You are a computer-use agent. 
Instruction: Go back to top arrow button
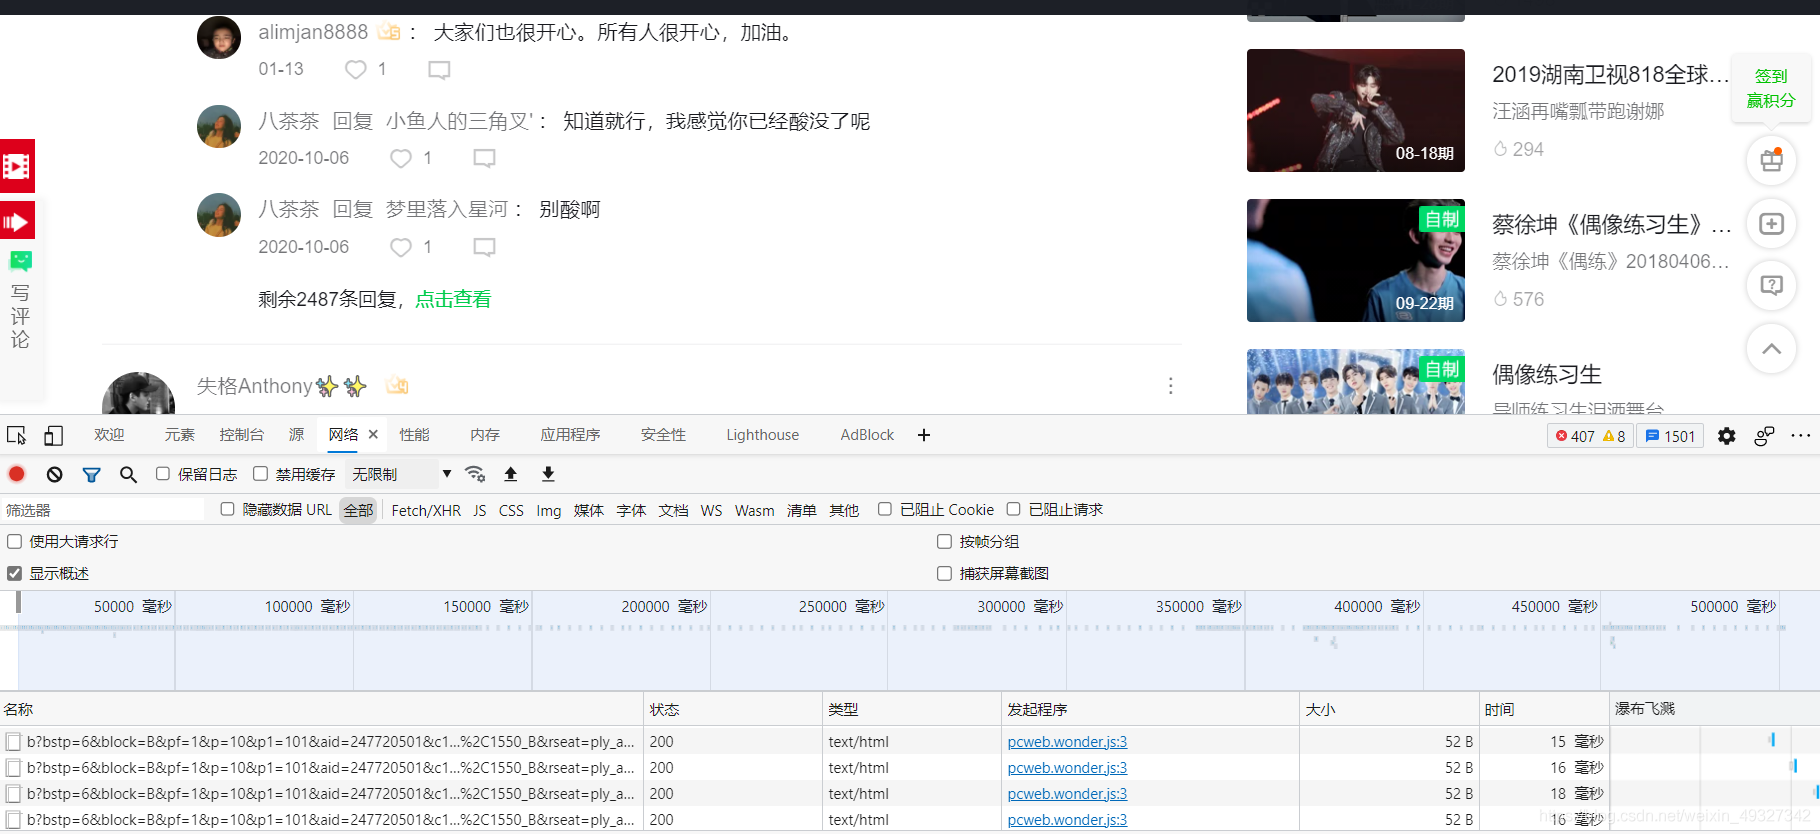pos(1771,349)
